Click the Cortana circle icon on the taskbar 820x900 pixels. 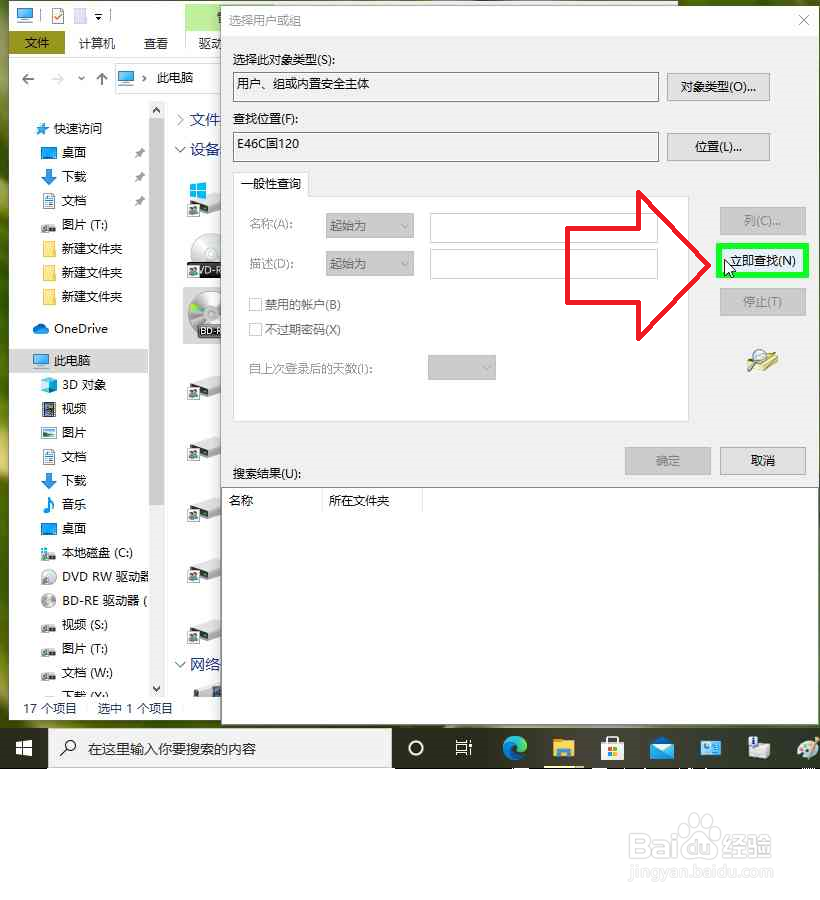416,748
